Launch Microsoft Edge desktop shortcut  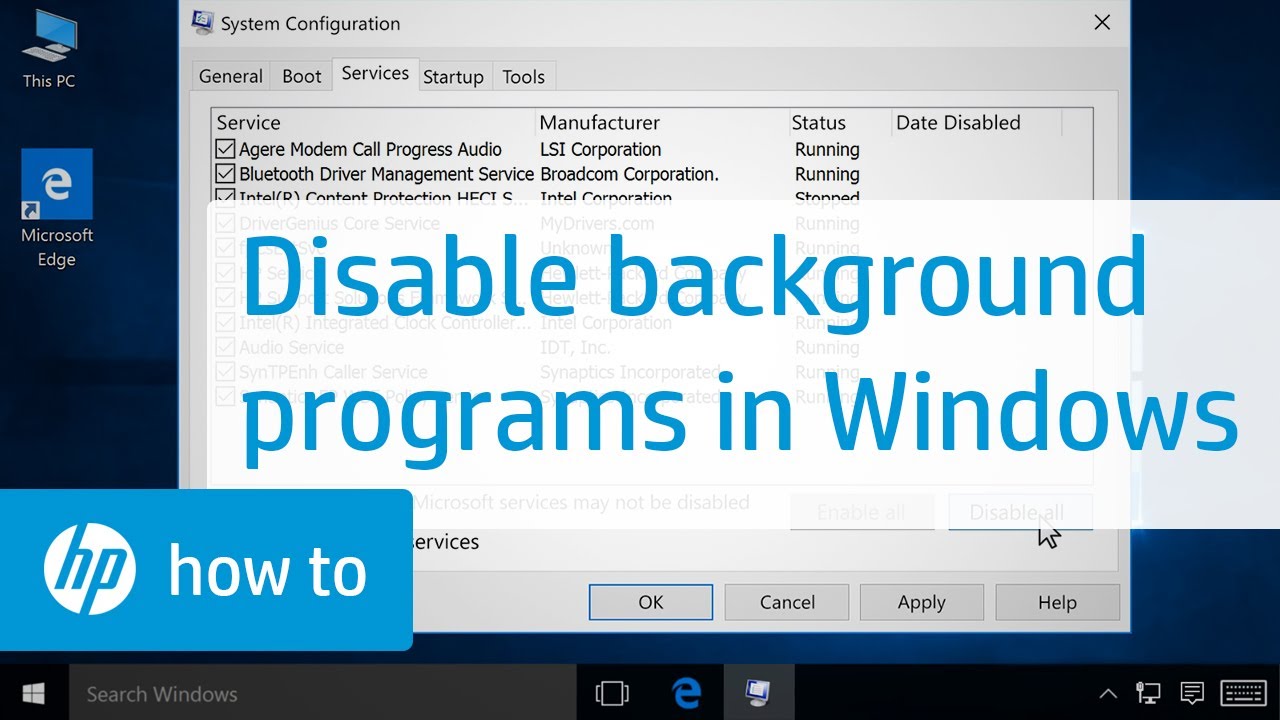click(57, 210)
